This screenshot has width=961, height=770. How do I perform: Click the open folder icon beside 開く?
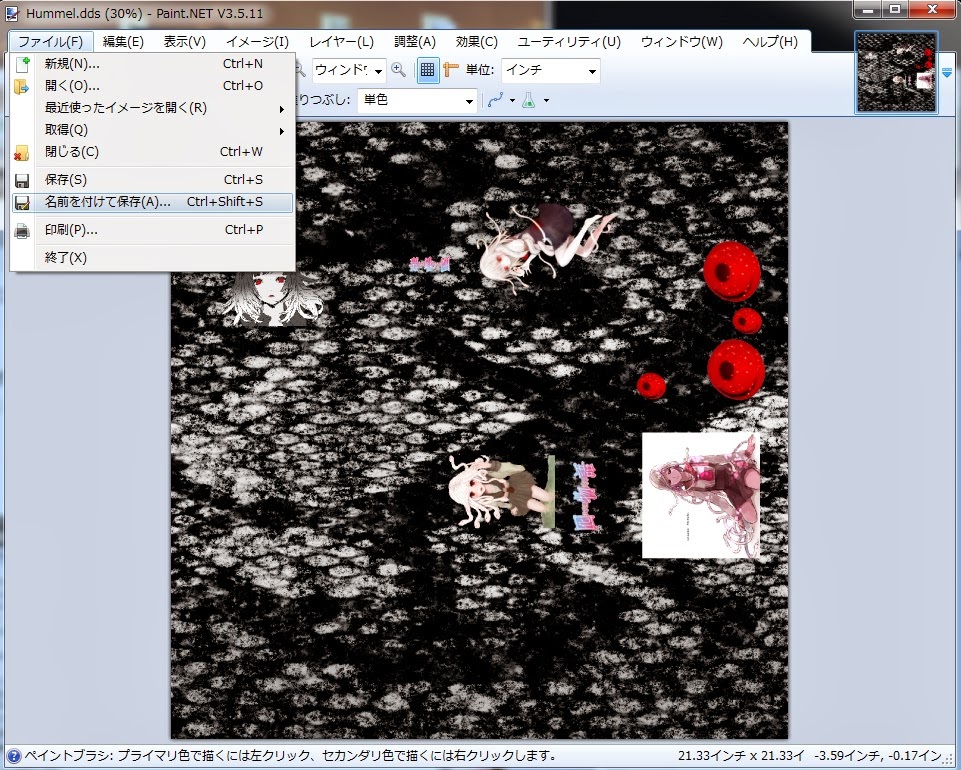[22, 86]
